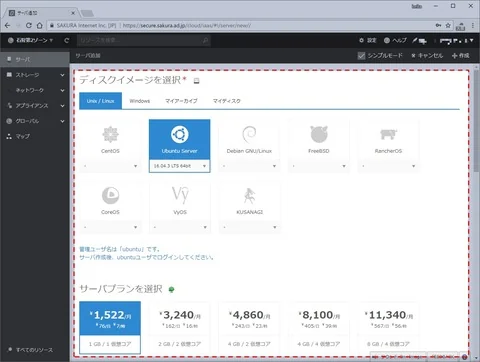Click the site security lock icon
Viewport: 480px width, 362px height.
pyautogui.click(x=52, y=25)
